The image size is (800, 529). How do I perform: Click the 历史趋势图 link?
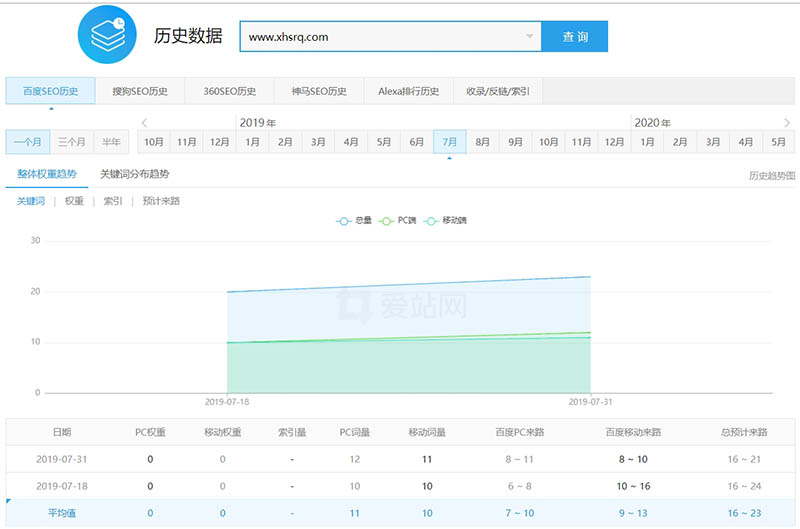click(772, 175)
